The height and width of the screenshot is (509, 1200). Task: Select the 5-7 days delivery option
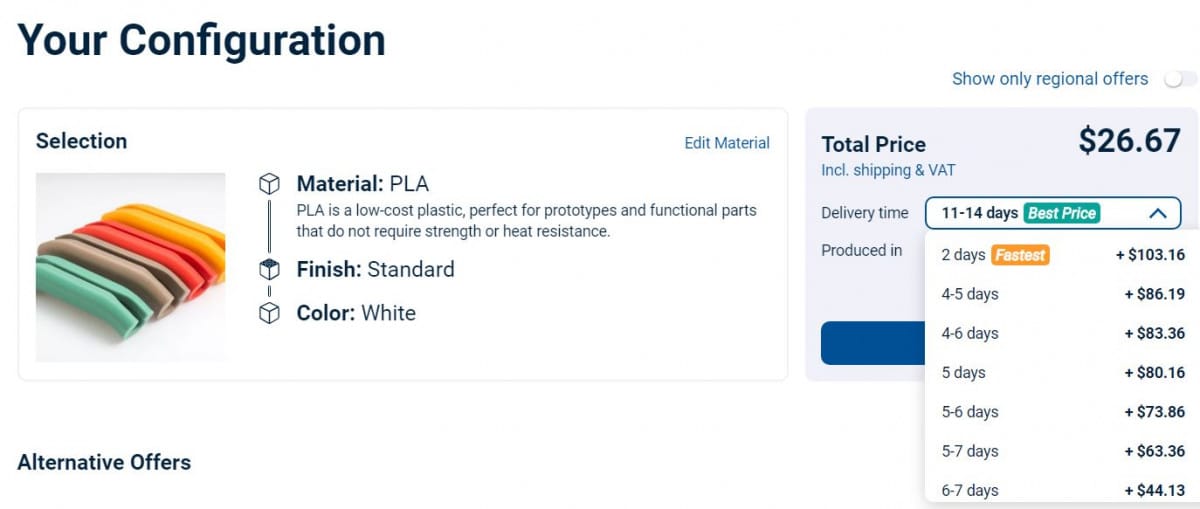(1063, 451)
